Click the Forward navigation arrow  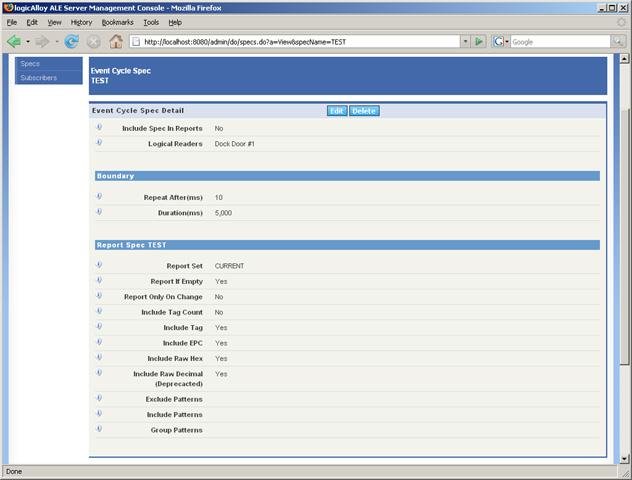pos(42,41)
